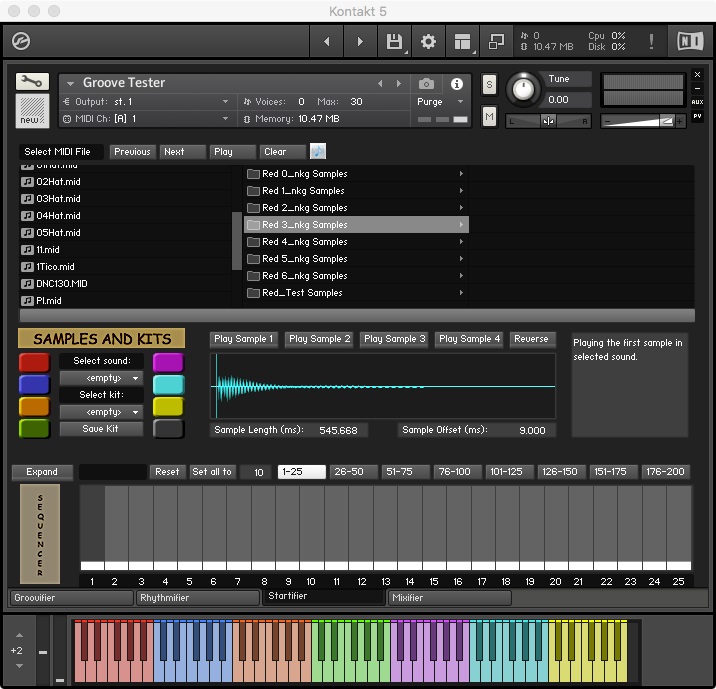Toggle the Mute M button
716x689 pixels.
click(x=489, y=117)
